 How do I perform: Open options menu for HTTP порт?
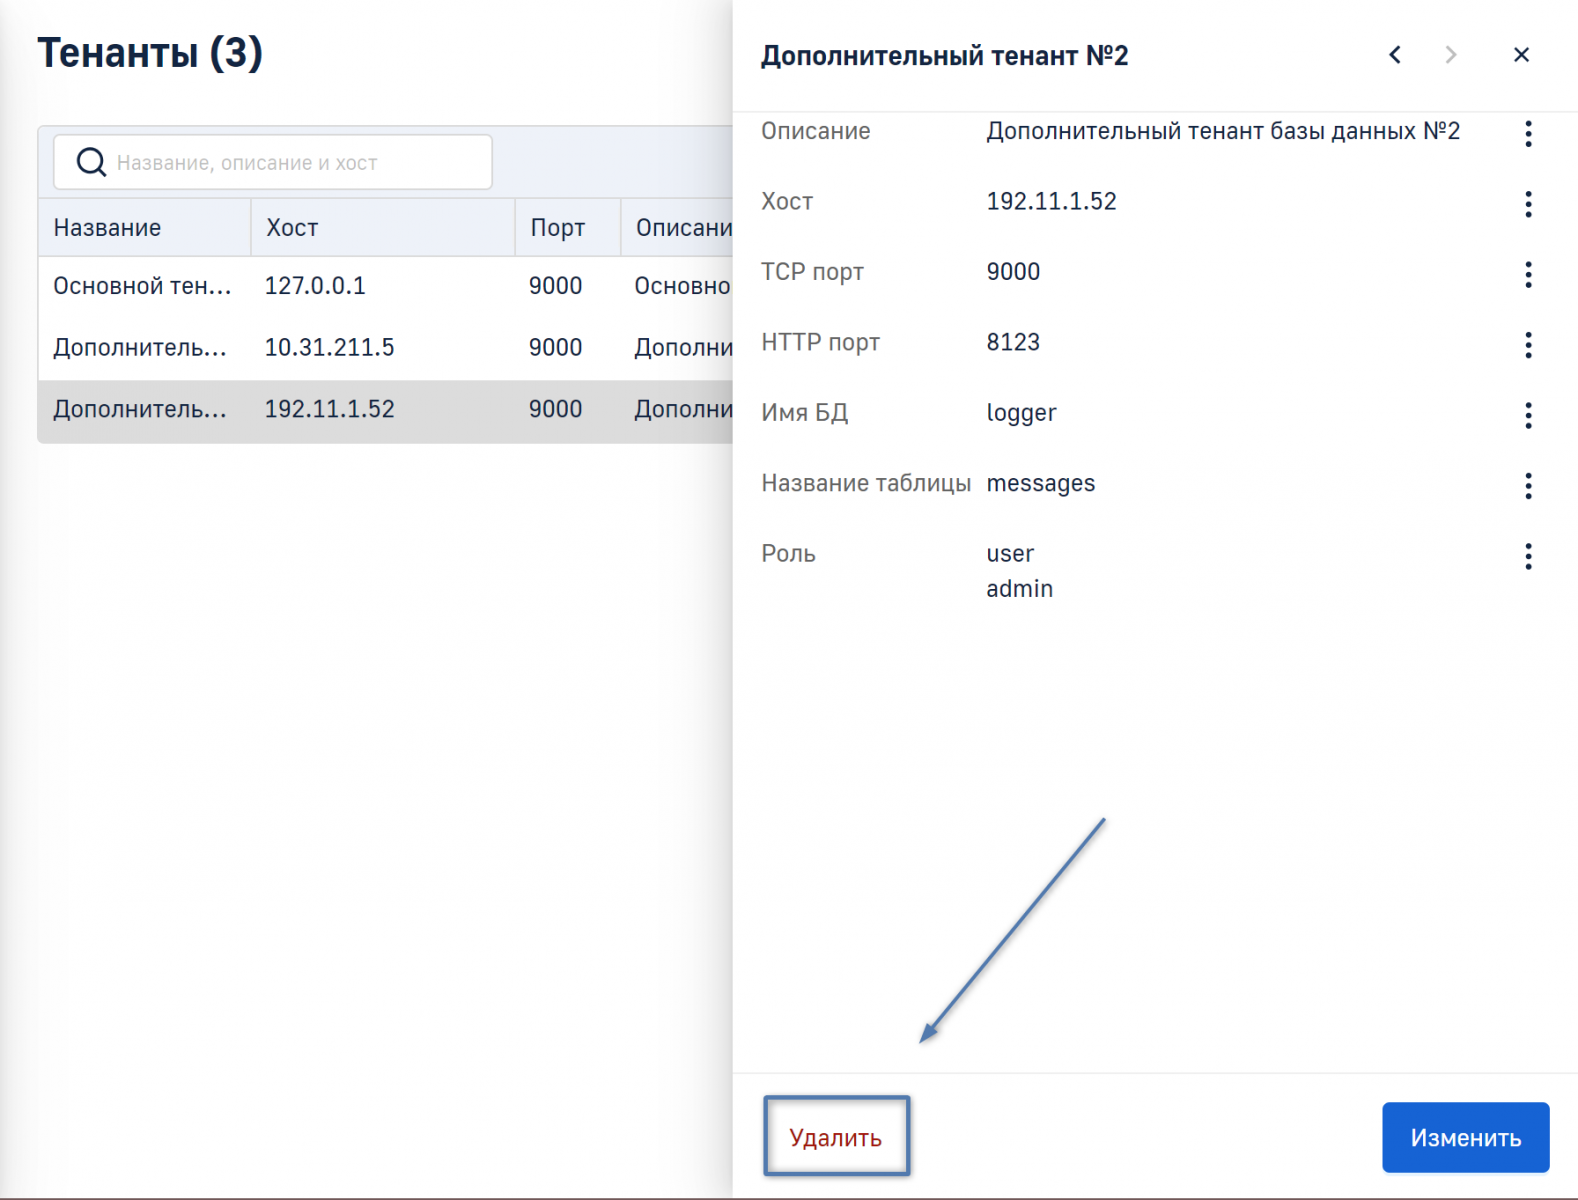1527,345
